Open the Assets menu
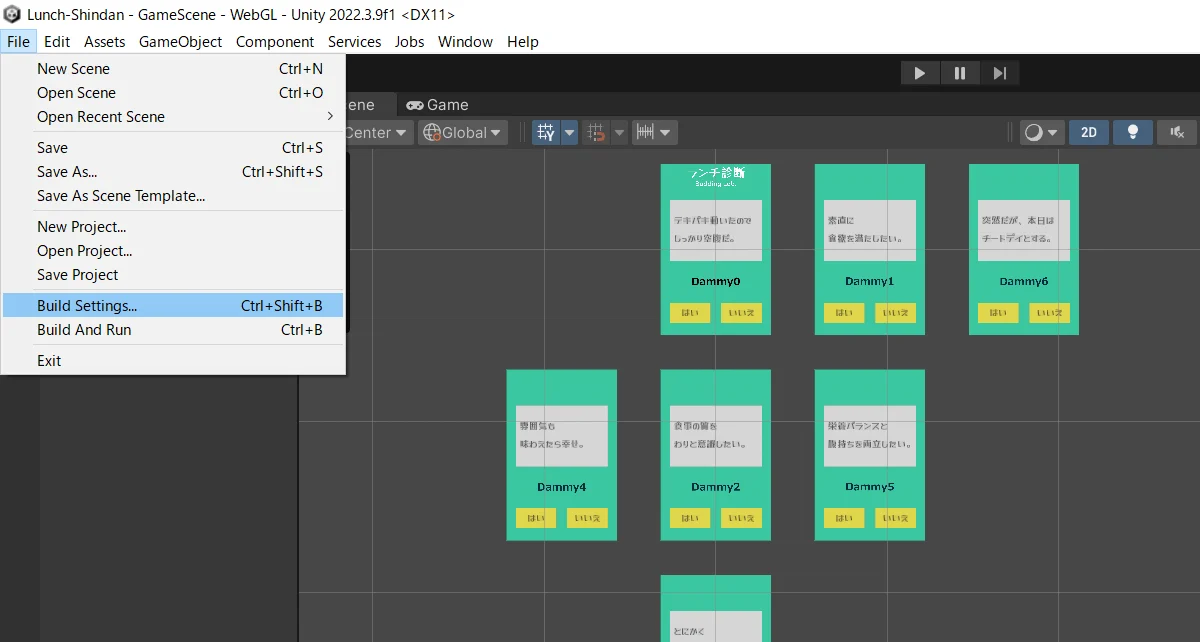The image size is (1200, 642). (105, 42)
